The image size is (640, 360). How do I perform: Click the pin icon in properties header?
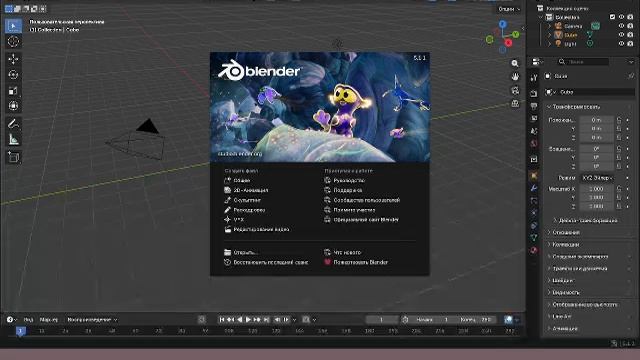coord(631,76)
